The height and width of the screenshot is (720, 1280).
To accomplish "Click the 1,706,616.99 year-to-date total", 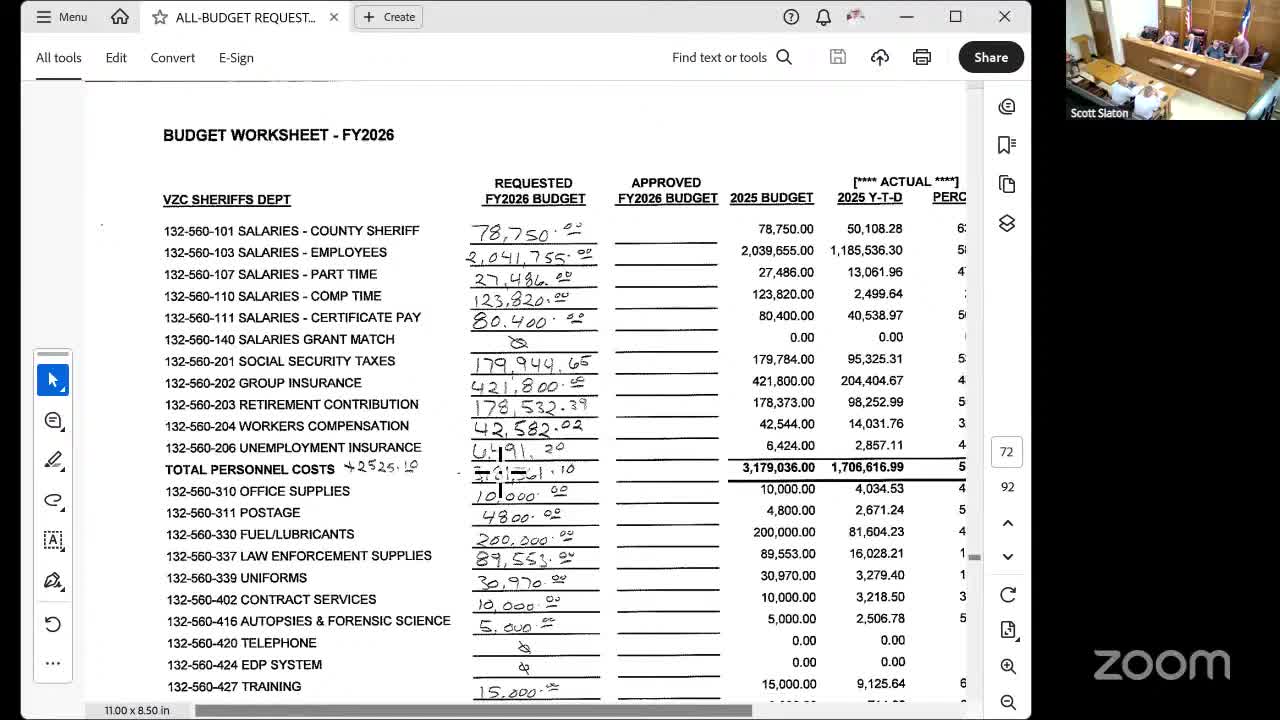I will [866, 468].
